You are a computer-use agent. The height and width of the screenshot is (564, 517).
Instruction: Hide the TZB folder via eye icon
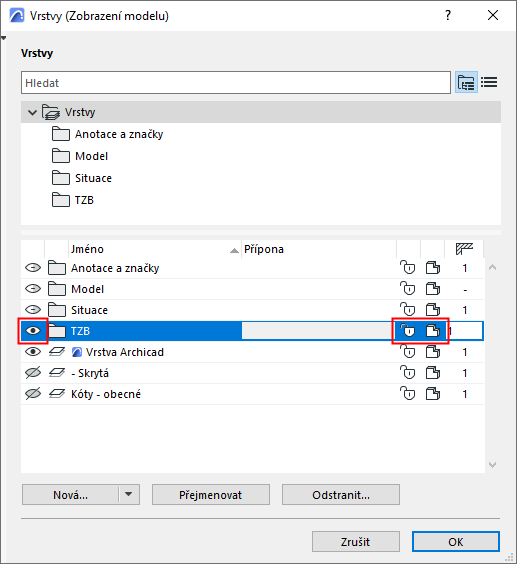(x=33, y=331)
